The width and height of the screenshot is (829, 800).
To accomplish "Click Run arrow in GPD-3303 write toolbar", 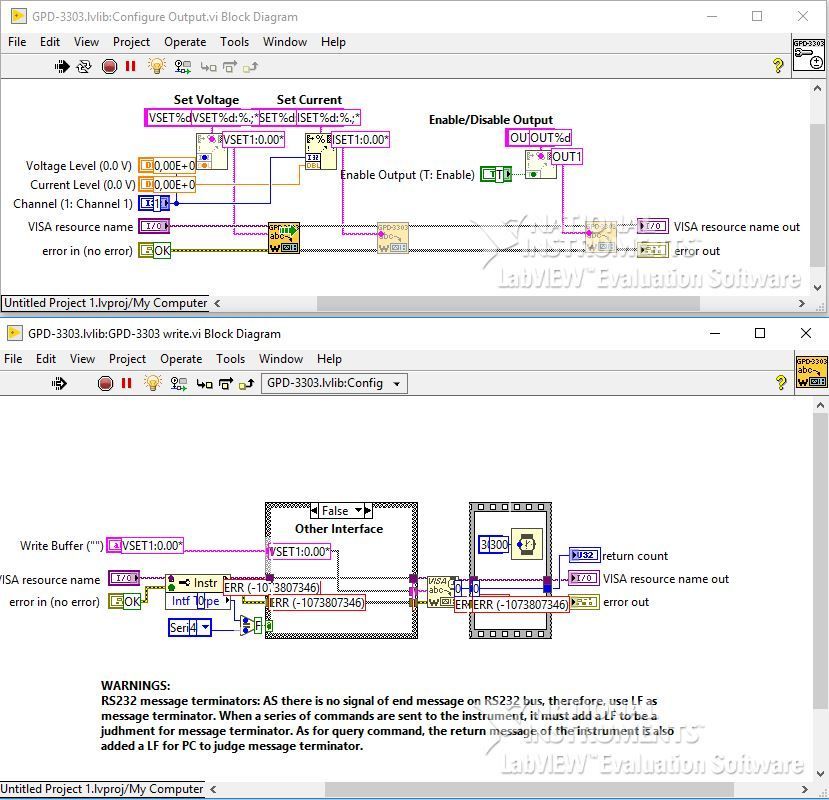I will [x=59, y=383].
